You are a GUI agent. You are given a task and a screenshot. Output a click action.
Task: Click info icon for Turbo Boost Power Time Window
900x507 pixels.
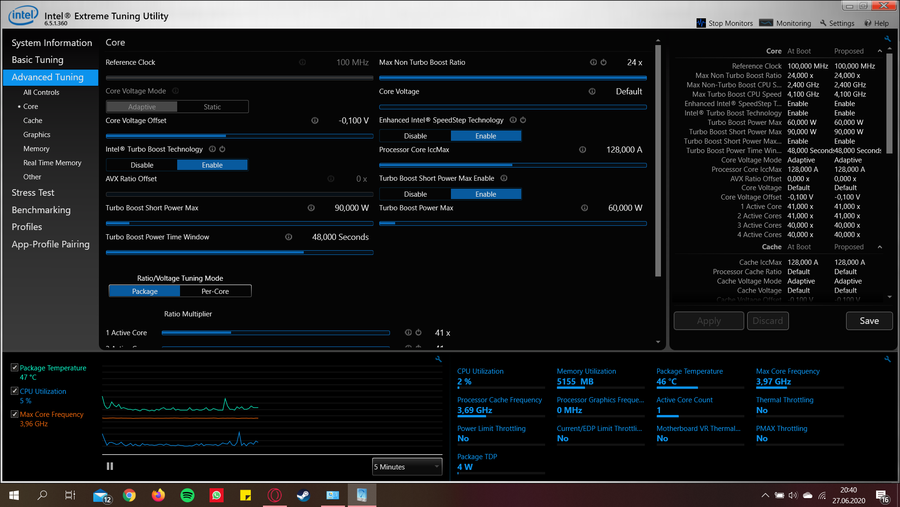coord(289,237)
